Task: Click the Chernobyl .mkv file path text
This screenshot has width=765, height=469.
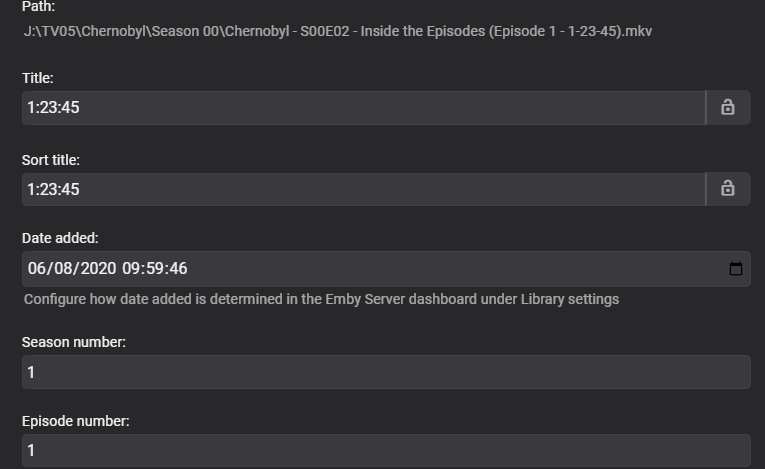Action: coord(338,31)
